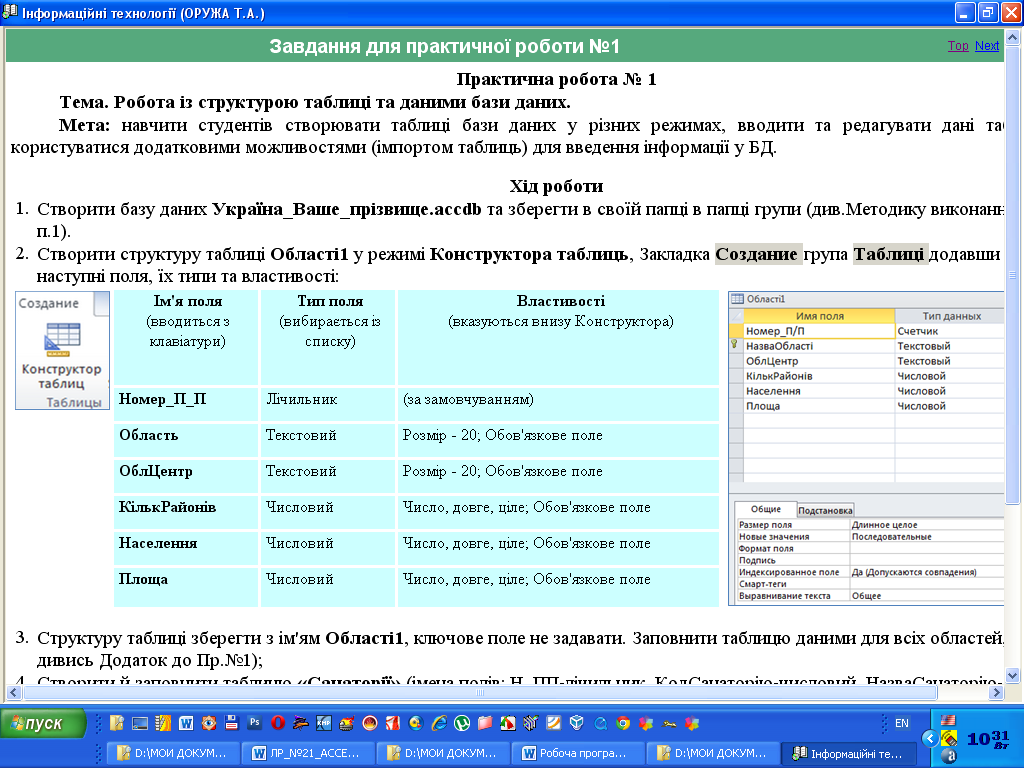Click the Последовательные property value
This screenshot has width=1024, height=768.
891,536
